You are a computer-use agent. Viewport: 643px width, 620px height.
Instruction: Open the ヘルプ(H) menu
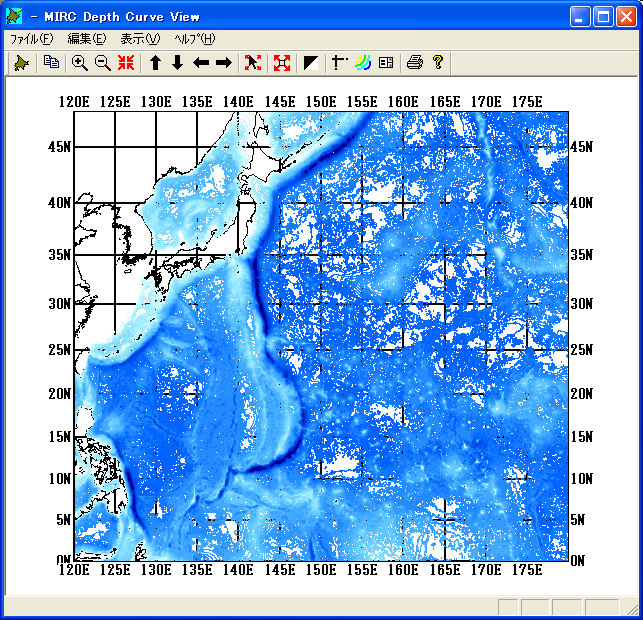[194, 39]
